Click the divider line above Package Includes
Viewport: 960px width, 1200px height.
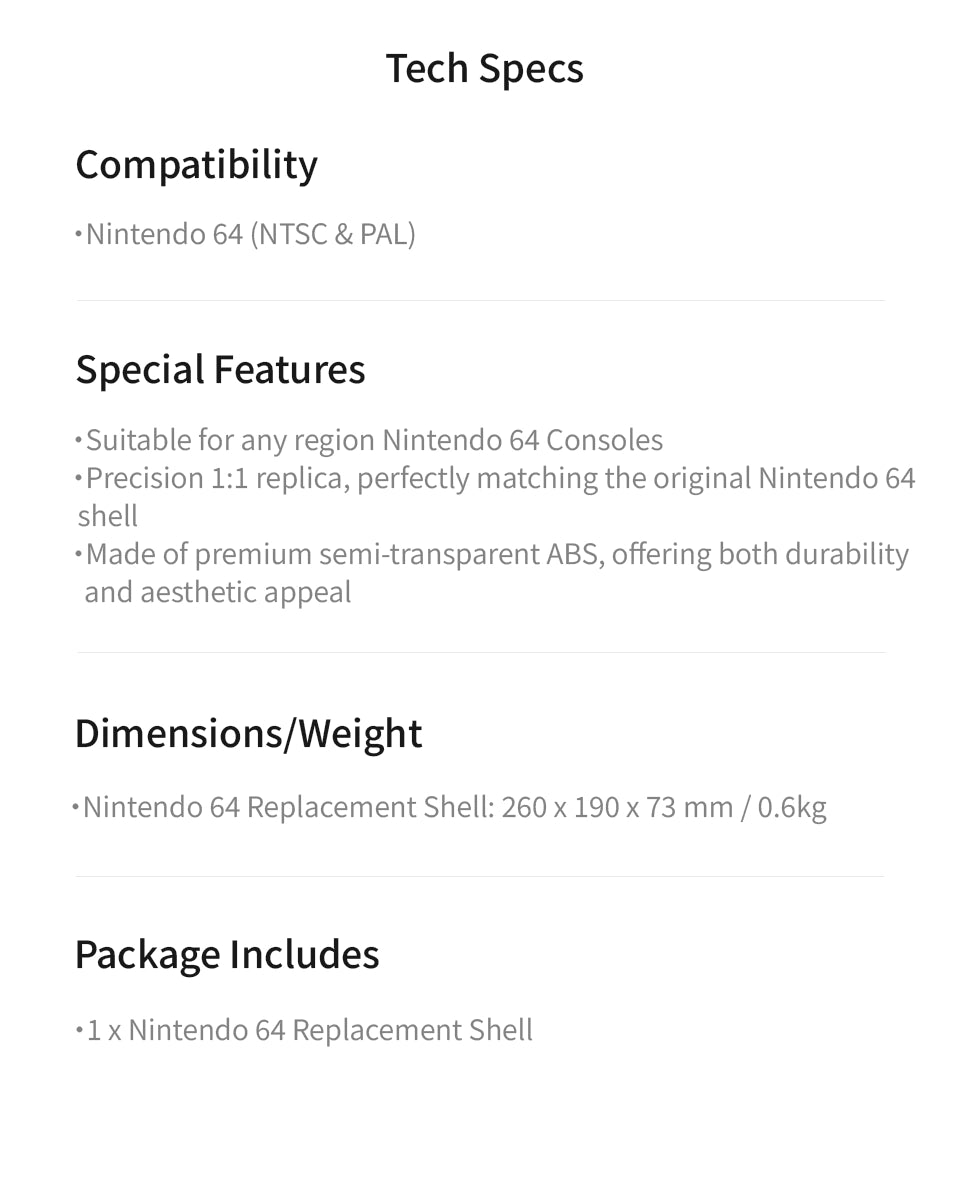coord(480,877)
